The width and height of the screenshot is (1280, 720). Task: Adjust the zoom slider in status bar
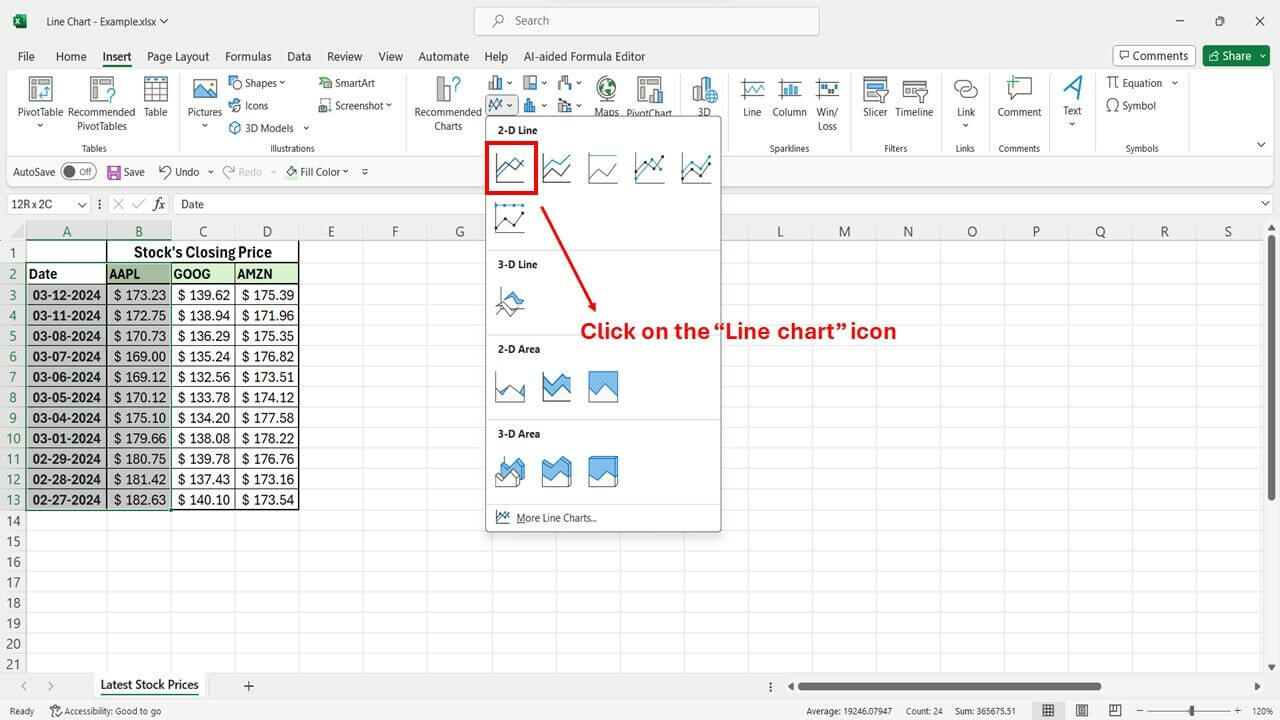[1192, 711]
